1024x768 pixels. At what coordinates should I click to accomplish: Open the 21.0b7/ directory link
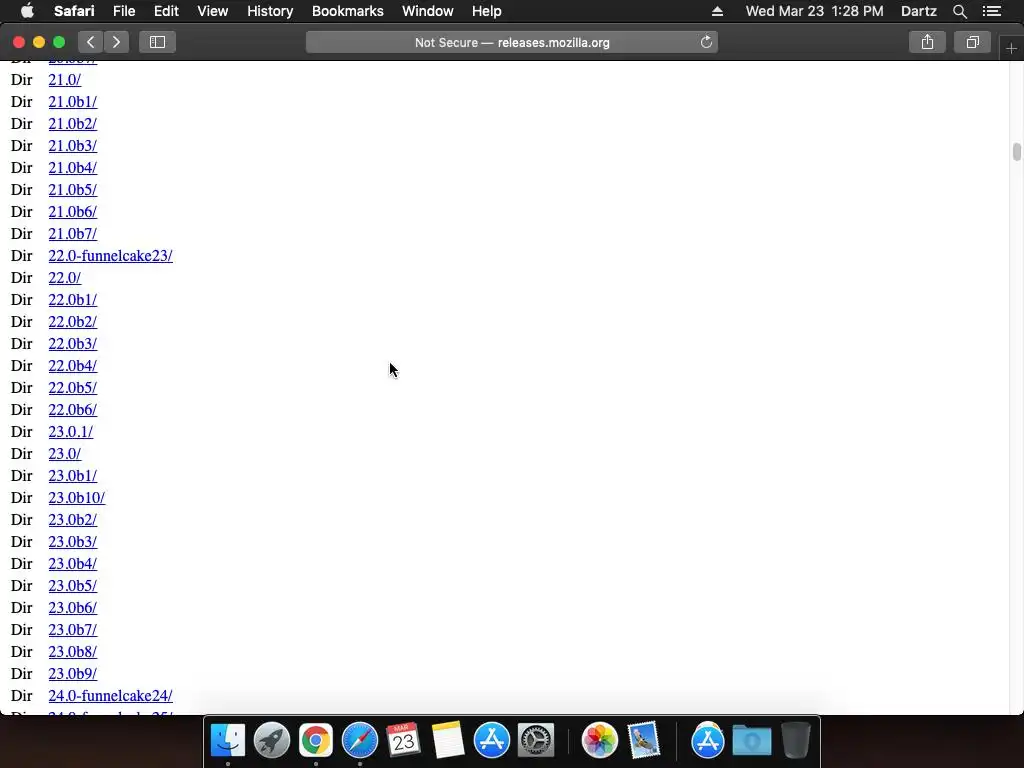click(72, 234)
